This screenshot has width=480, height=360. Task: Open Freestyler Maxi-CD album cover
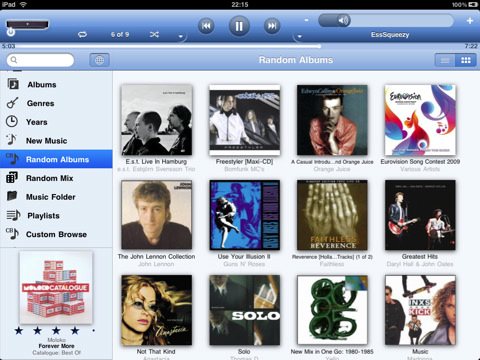pyautogui.click(x=244, y=120)
